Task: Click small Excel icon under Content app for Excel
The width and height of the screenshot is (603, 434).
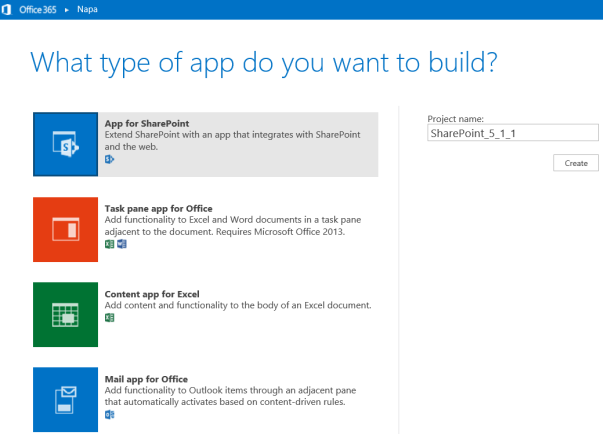Action: tap(109, 318)
